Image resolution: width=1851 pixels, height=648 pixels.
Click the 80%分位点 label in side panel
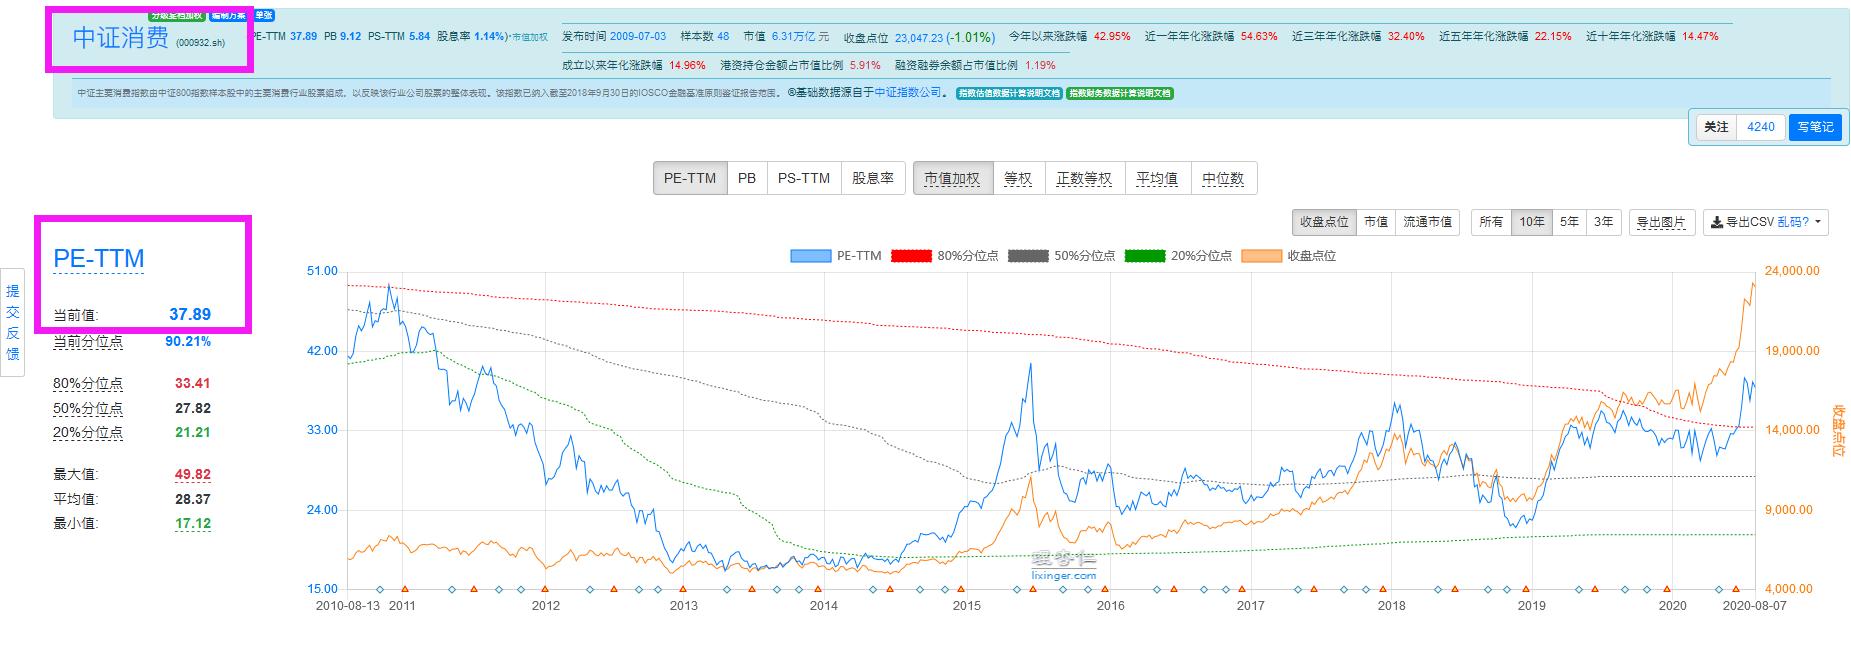pyautogui.click(x=88, y=384)
